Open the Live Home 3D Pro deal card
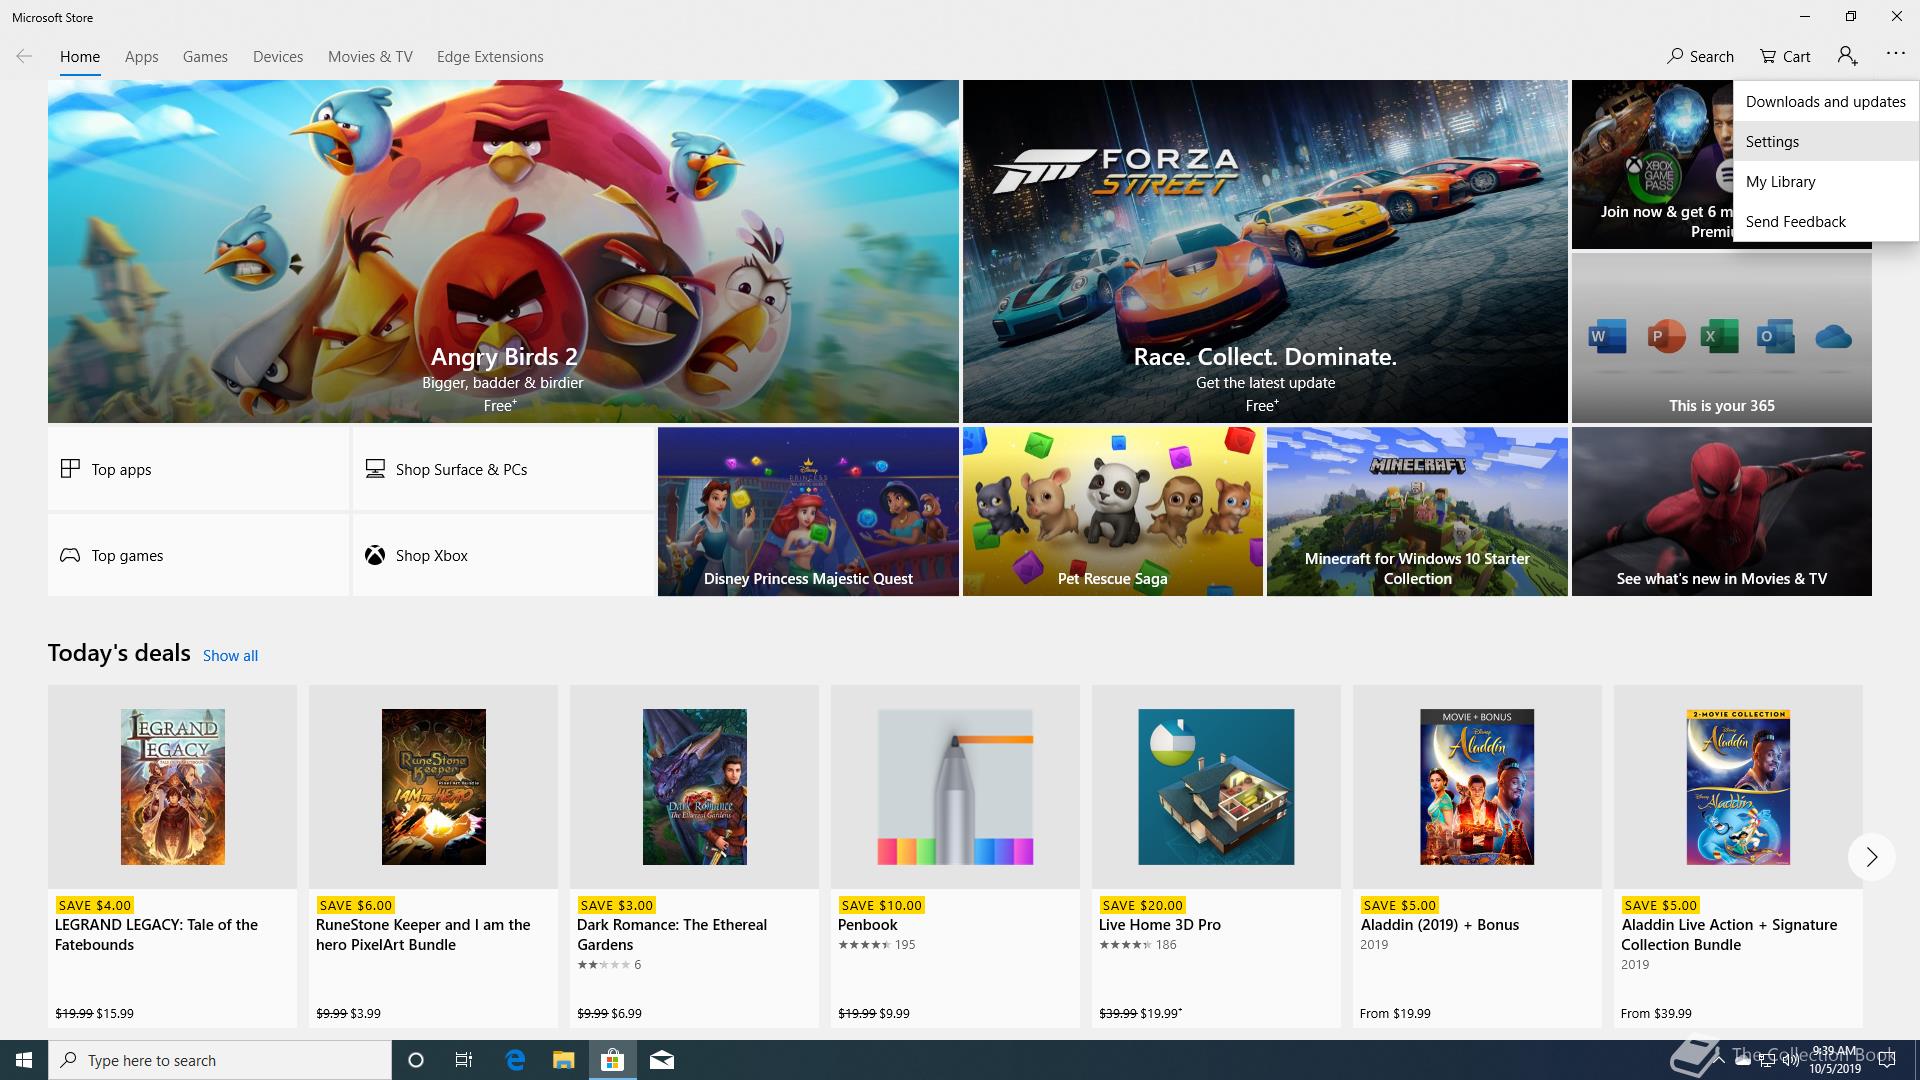Viewport: 1920px width, 1080px height. click(x=1216, y=856)
